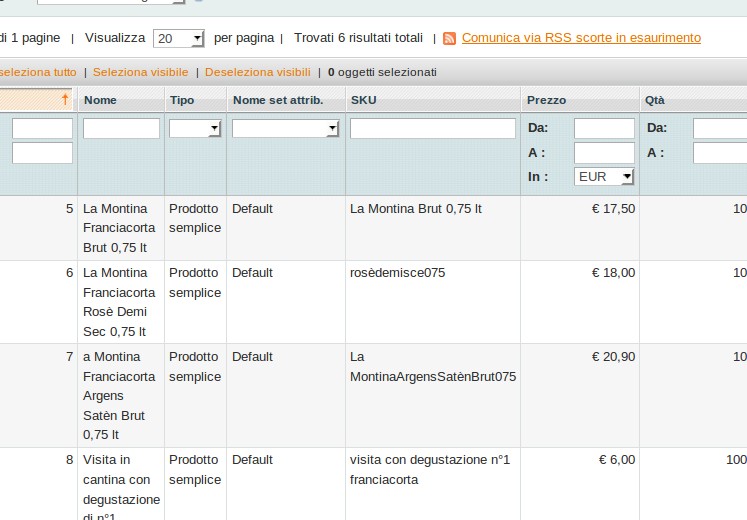This screenshot has width=747, height=520.
Task: Open Comunica via RSS scorte in esaurimento link
Action: pyautogui.click(x=581, y=38)
